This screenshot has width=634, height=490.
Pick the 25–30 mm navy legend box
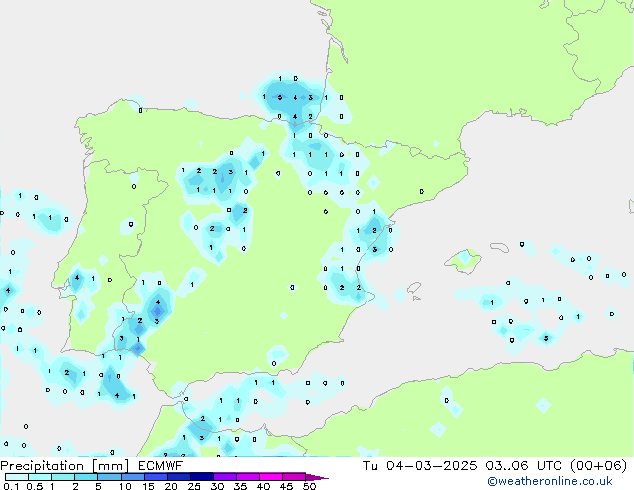click(202, 477)
